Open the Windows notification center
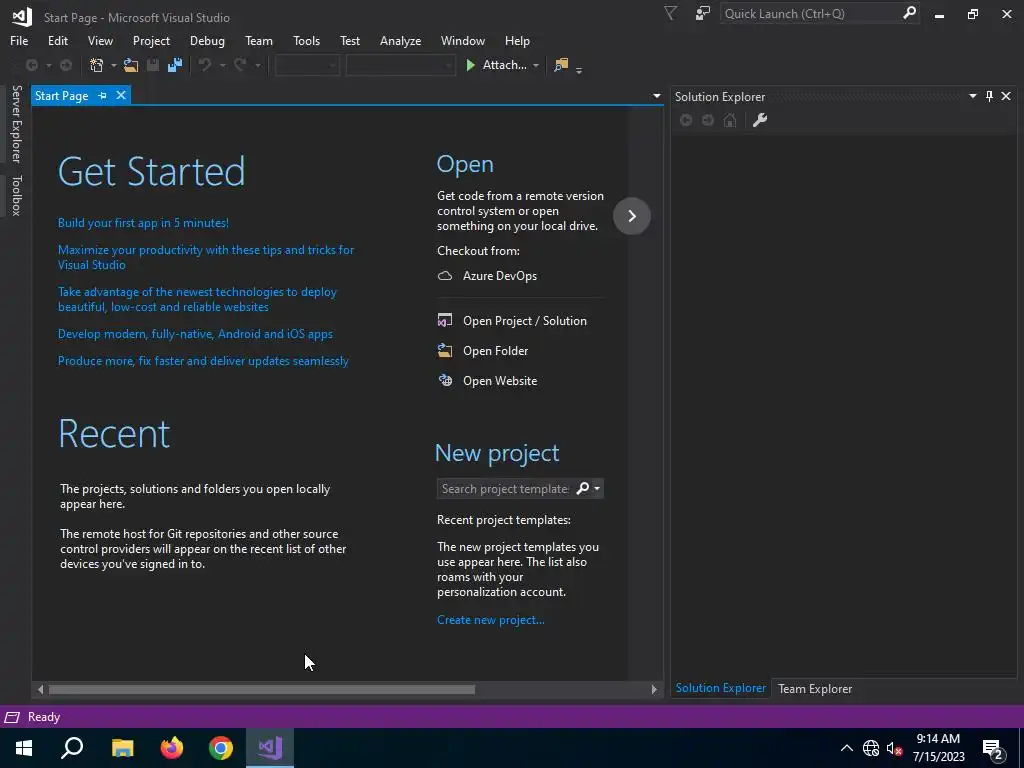1024x768 pixels. [x=993, y=749]
